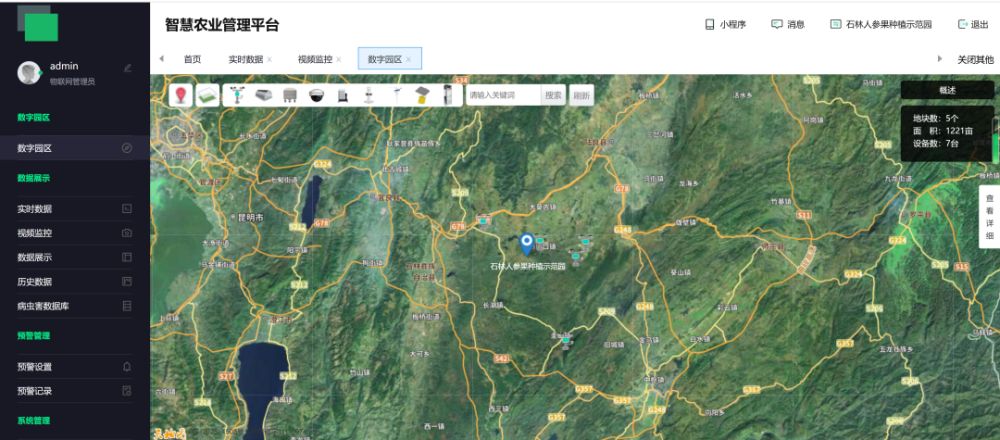Click the 预警管理 section heading
Image resolution: width=1000 pixels, height=440 pixels.
click(34, 335)
